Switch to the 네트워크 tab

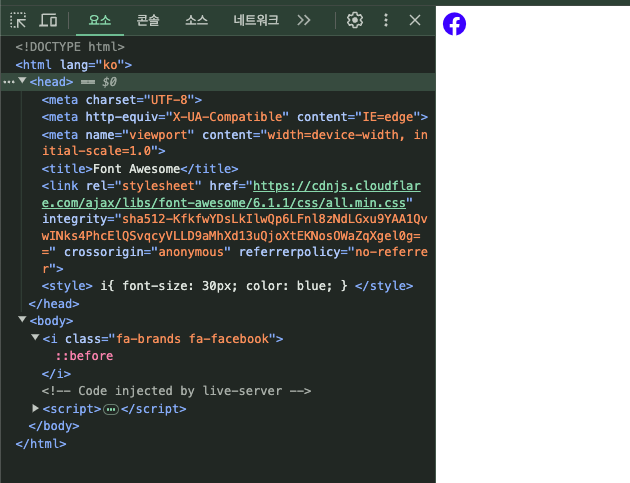click(x=256, y=20)
